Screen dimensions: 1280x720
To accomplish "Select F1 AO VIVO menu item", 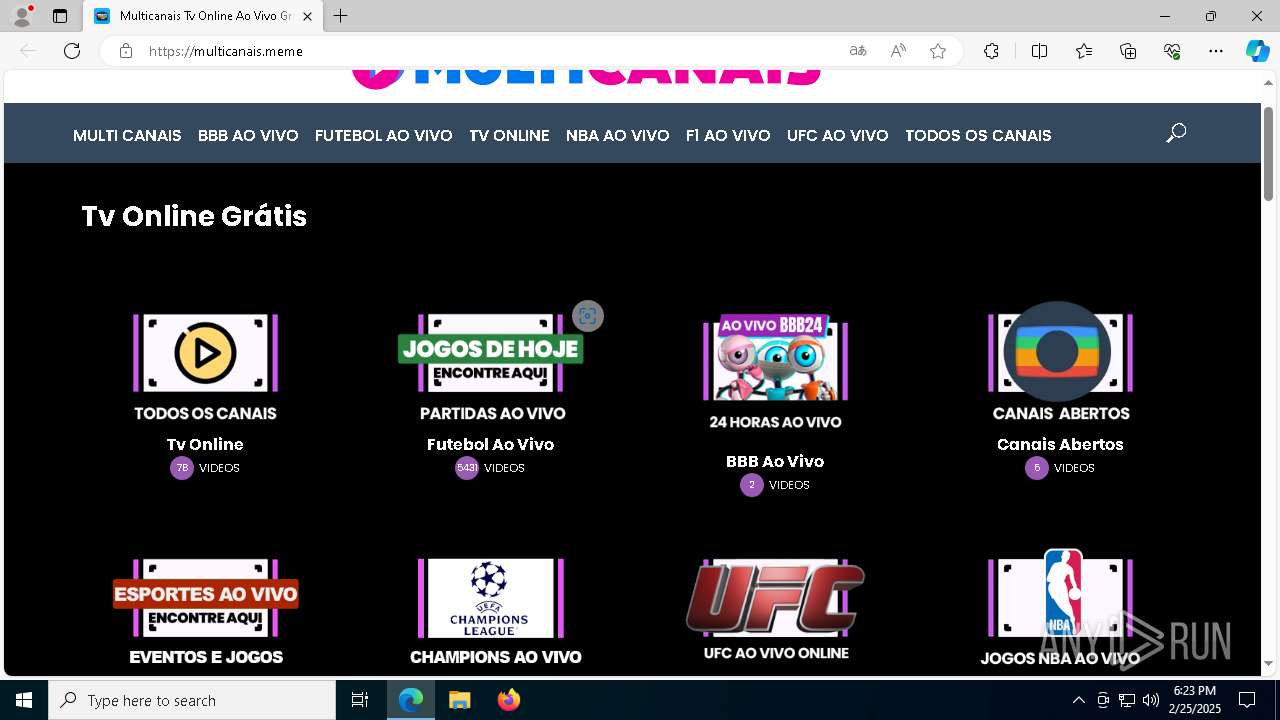I will [x=728, y=135].
